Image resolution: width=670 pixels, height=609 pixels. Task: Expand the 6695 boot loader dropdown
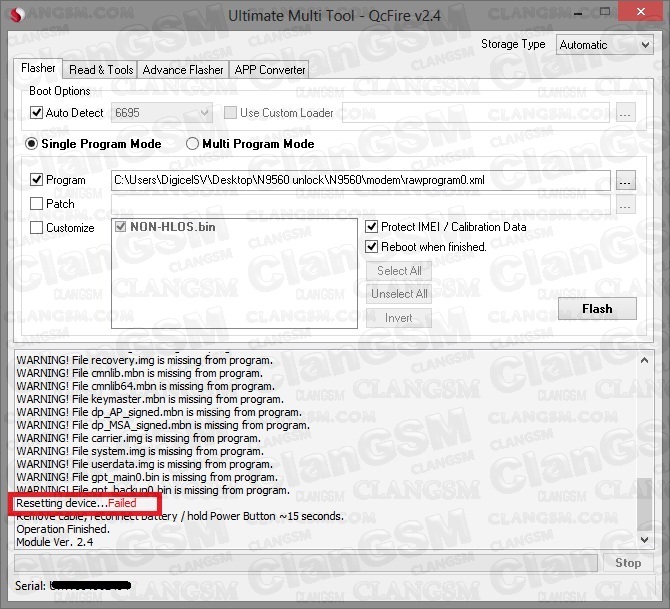[x=162, y=113]
